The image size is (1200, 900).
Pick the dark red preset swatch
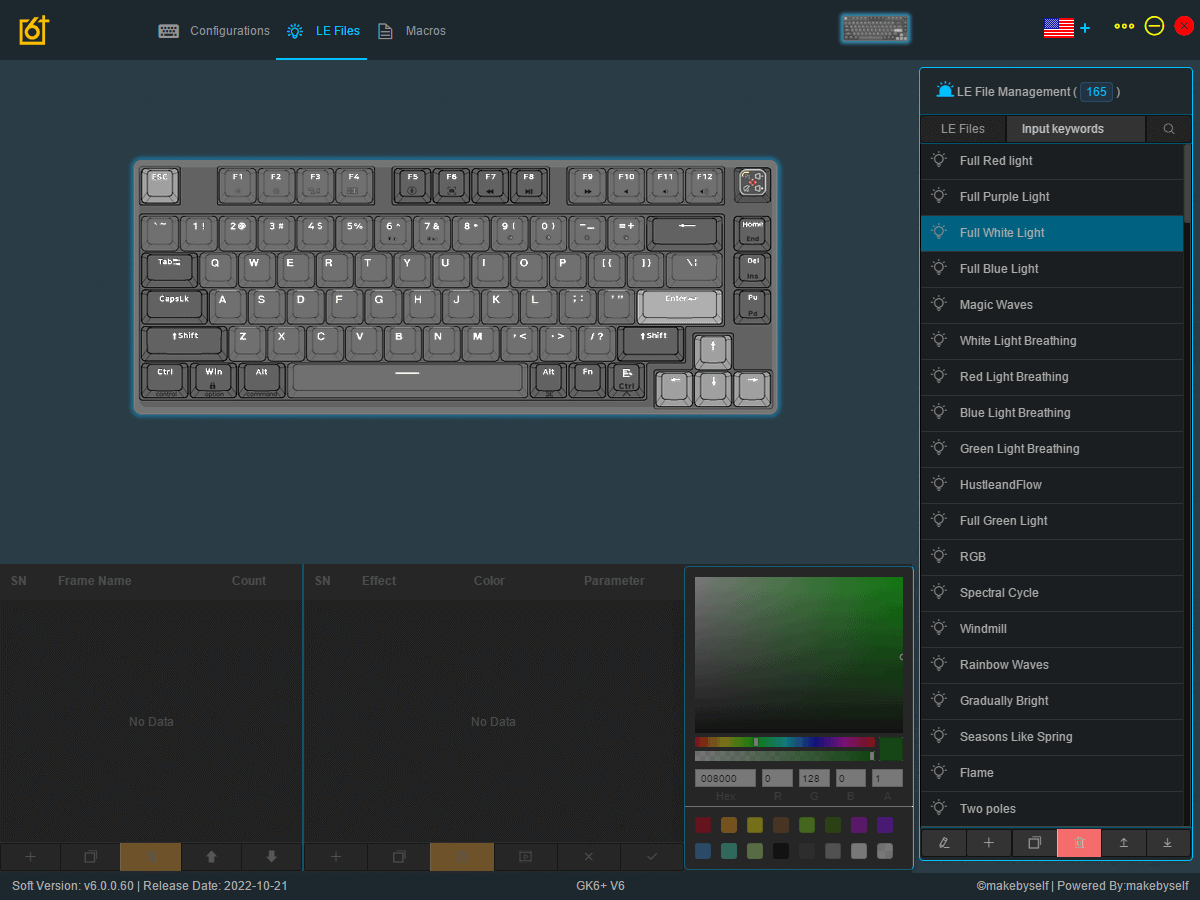coord(703,825)
